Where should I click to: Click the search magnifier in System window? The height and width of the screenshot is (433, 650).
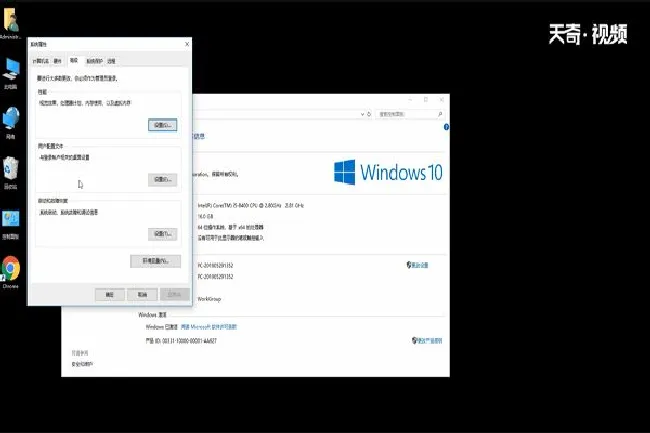[439, 114]
